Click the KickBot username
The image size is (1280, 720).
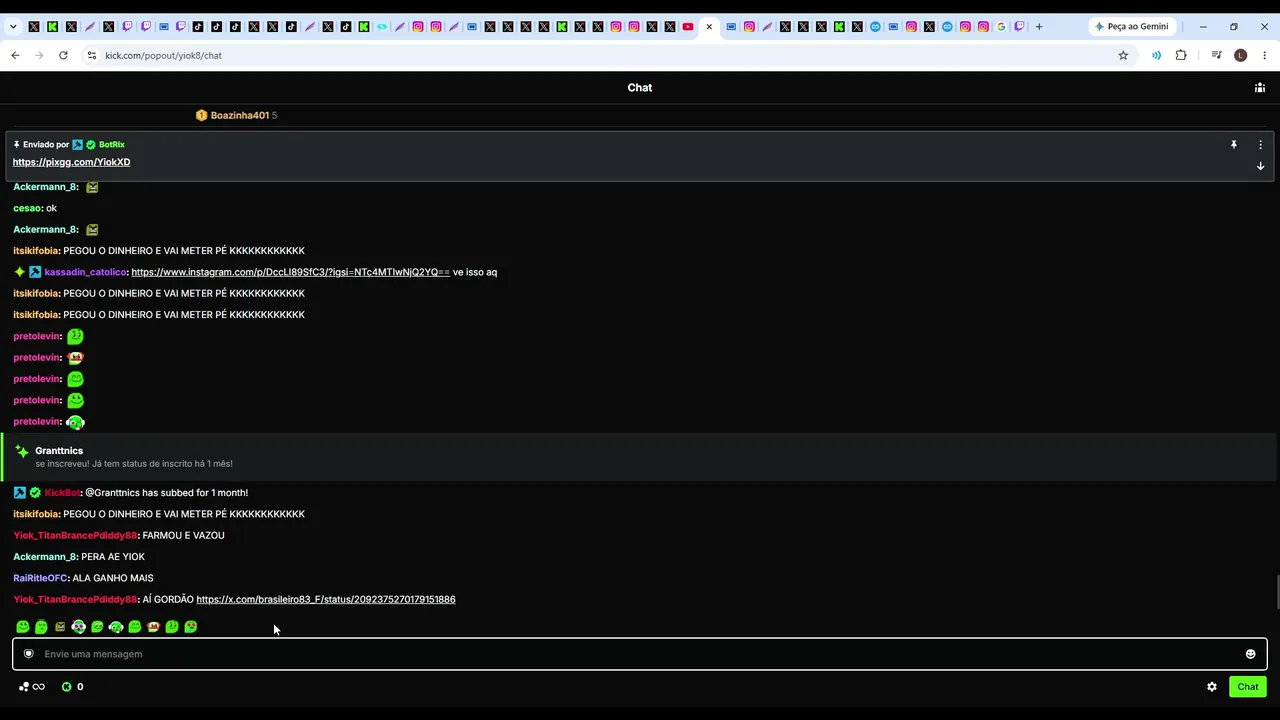pyautogui.click(x=62, y=493)
